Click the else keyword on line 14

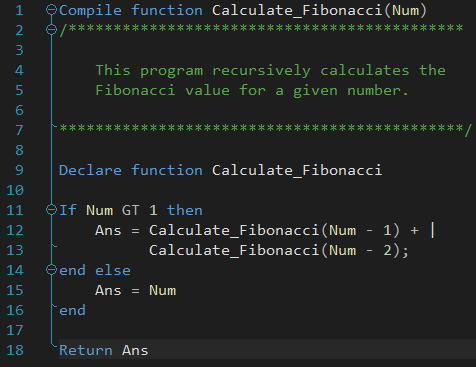point(113,270)
